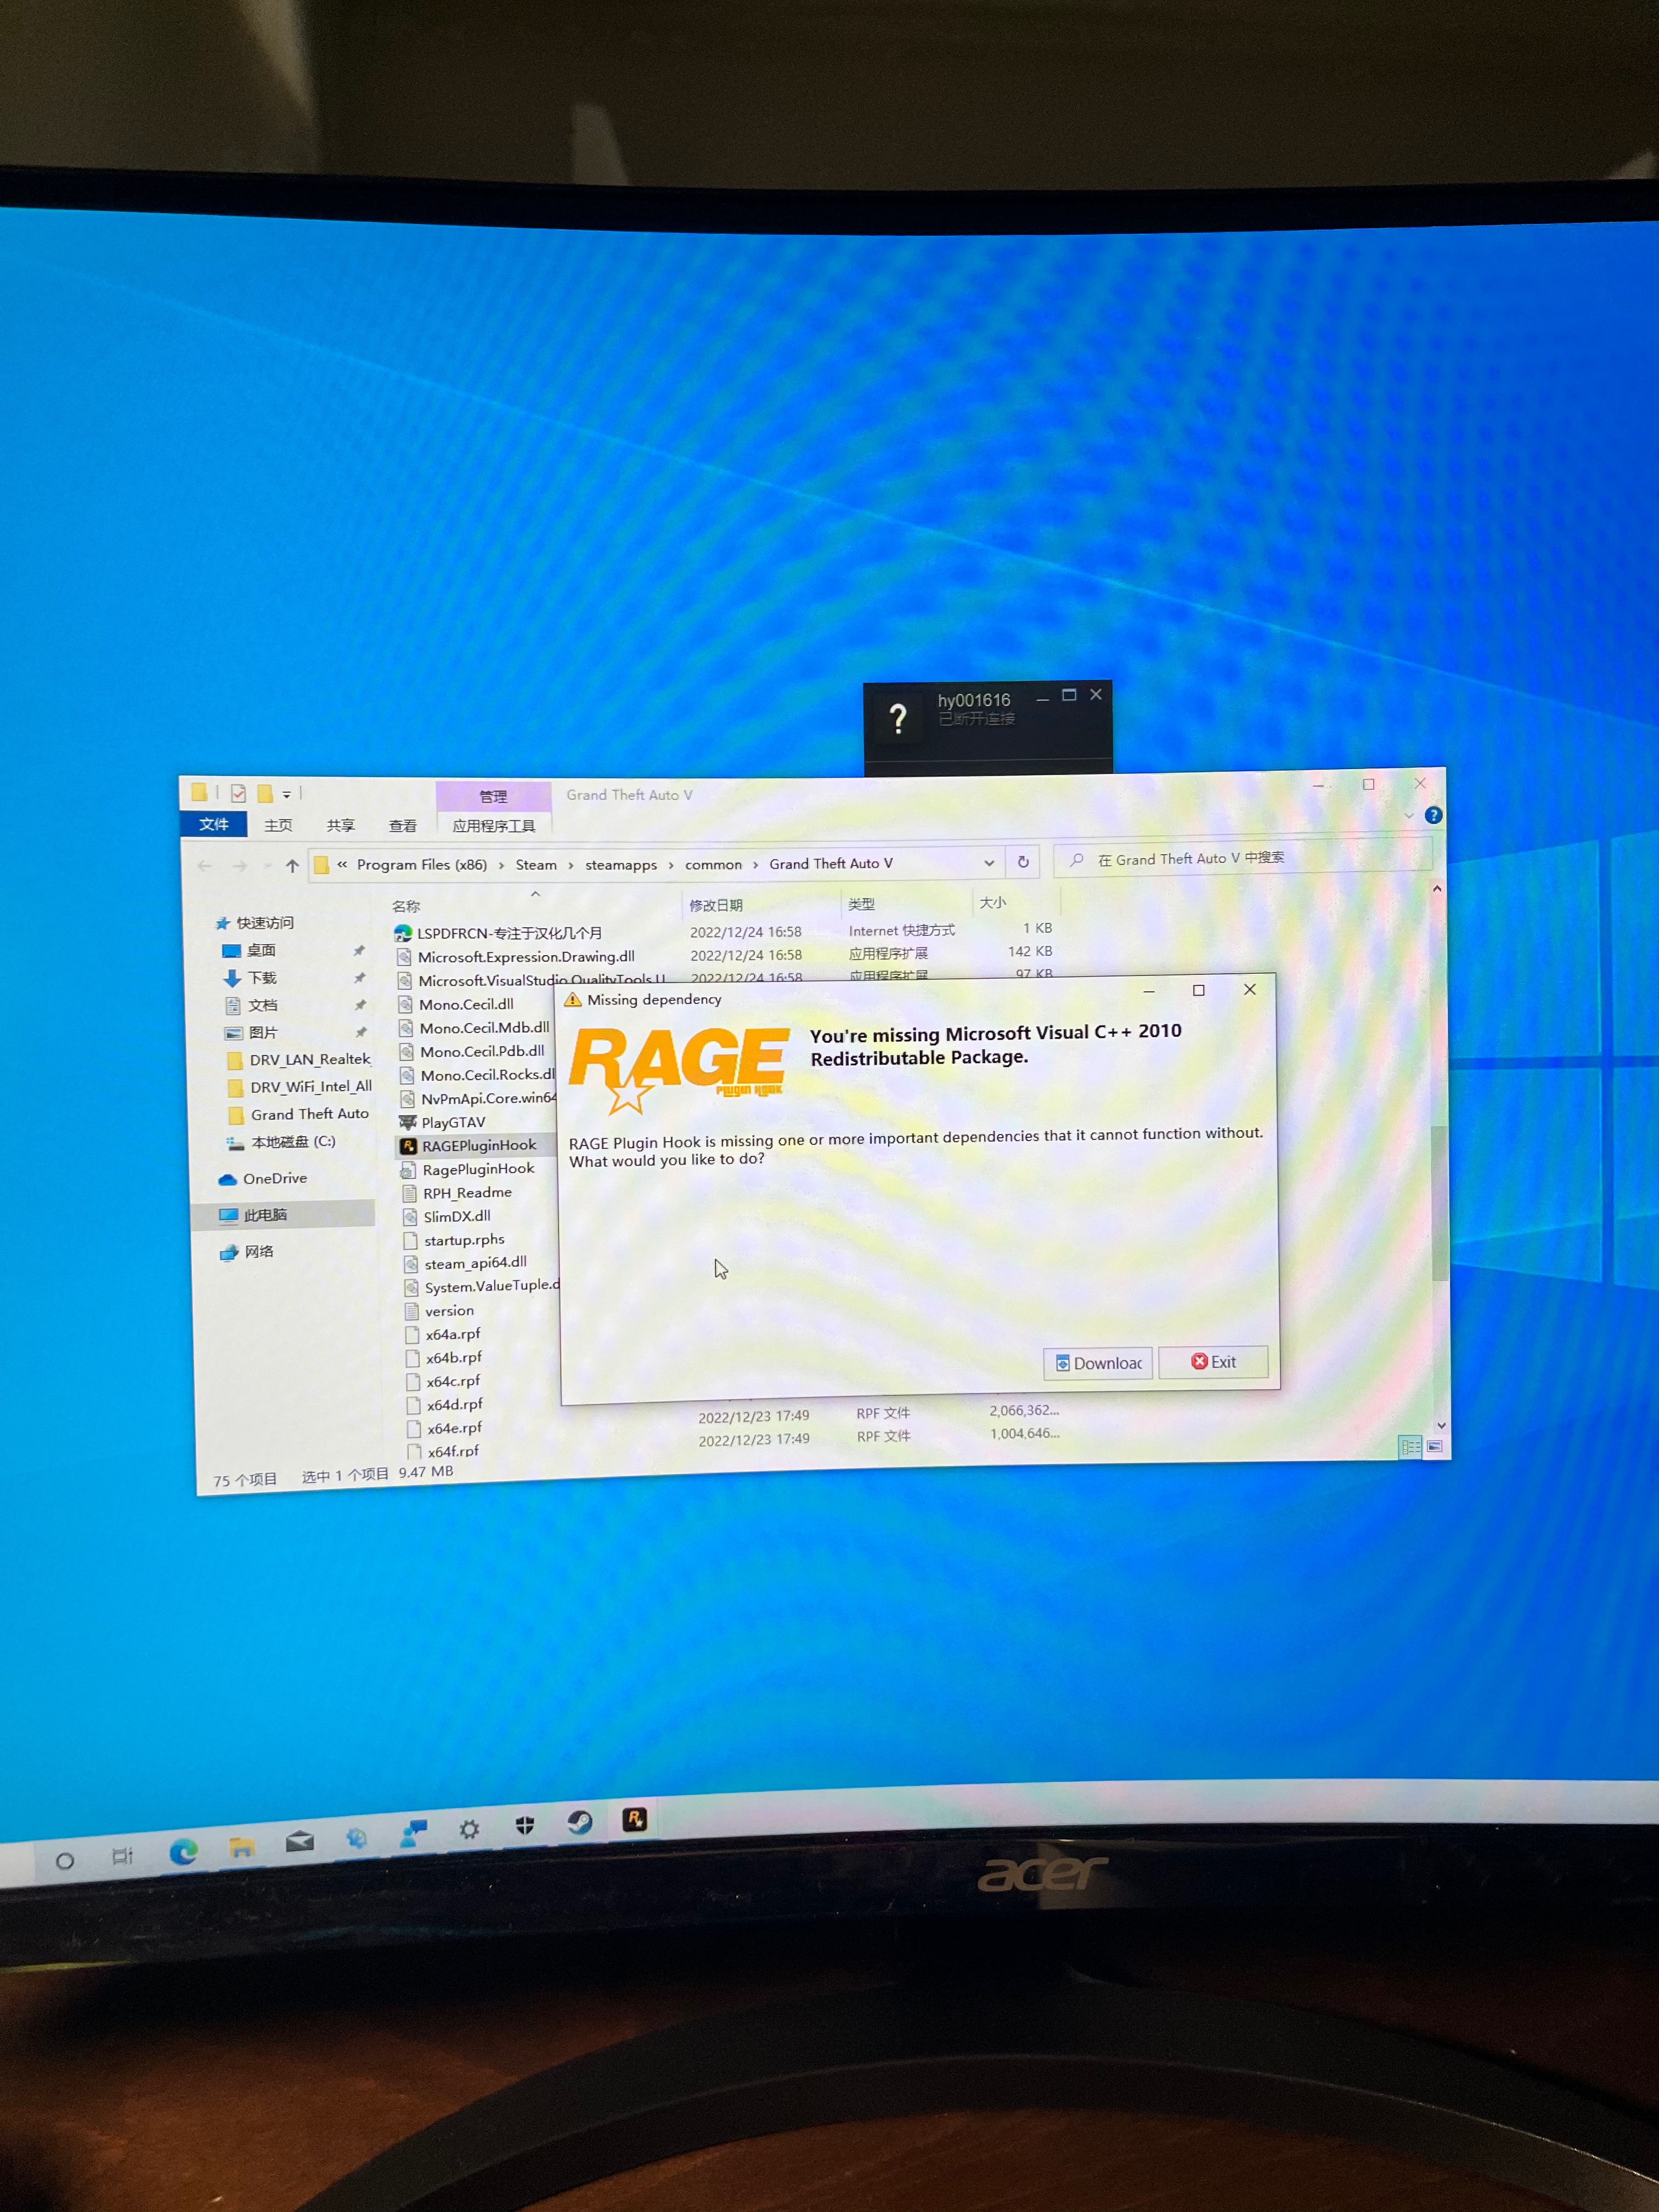This screenshot has width=1659, height=2212.
Task: Go up one folder level in Explorer
Action: click(x=292, y=866)
